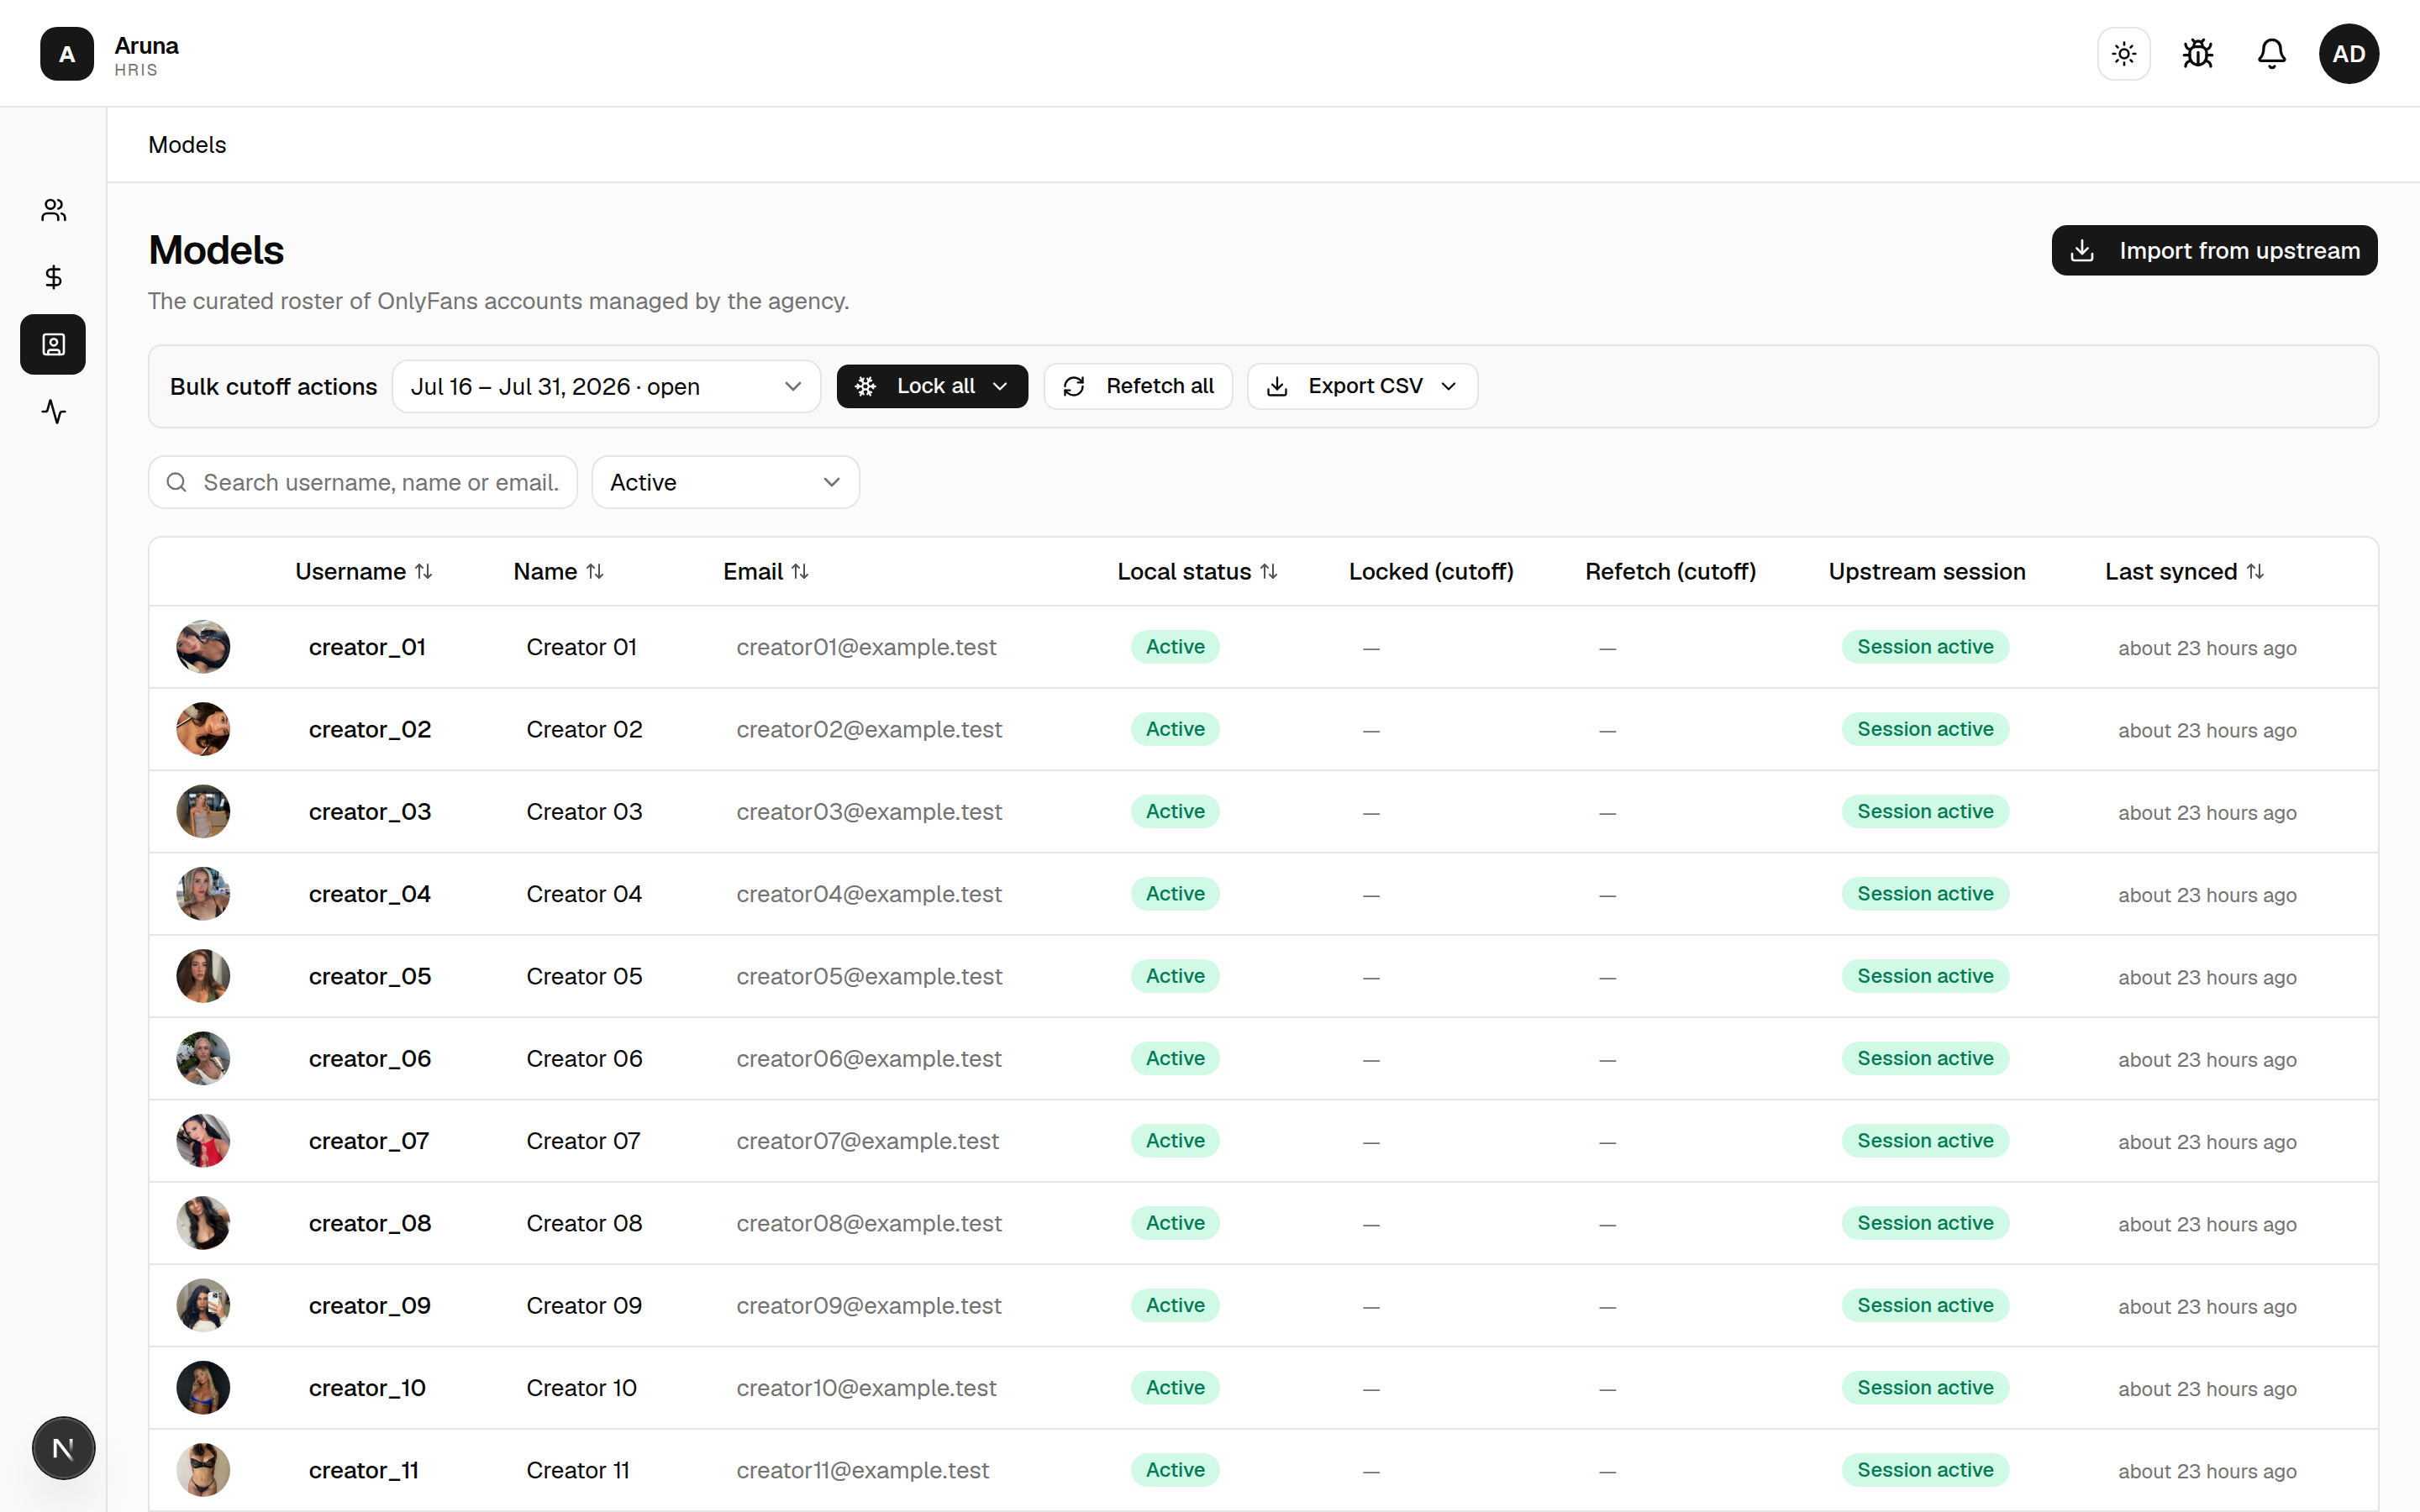Click Session active badge for creator_04
The width and height of the screenshot is (2420, 1512).
1925,894
